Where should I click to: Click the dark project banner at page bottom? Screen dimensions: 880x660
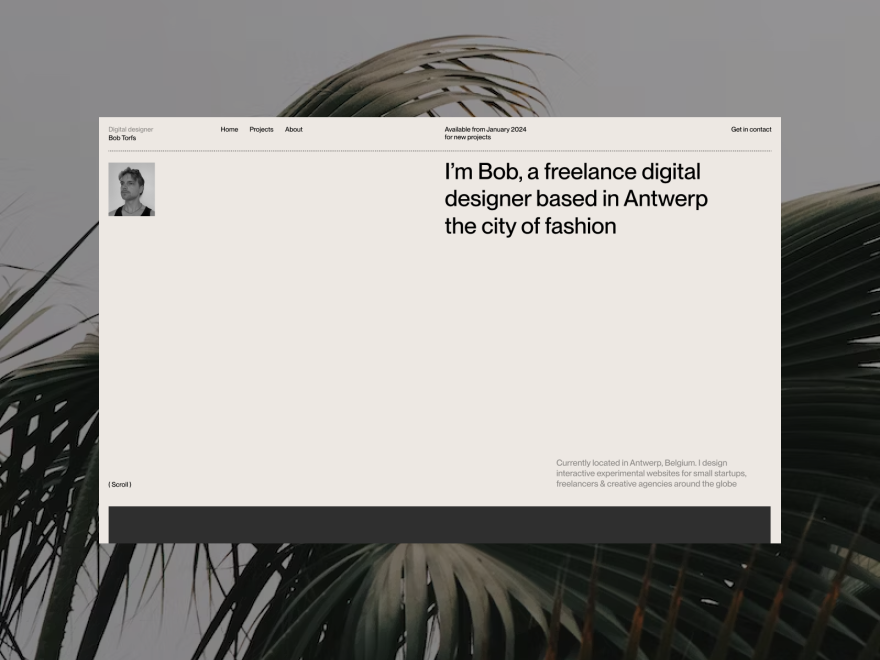click(x=439, y=525)
